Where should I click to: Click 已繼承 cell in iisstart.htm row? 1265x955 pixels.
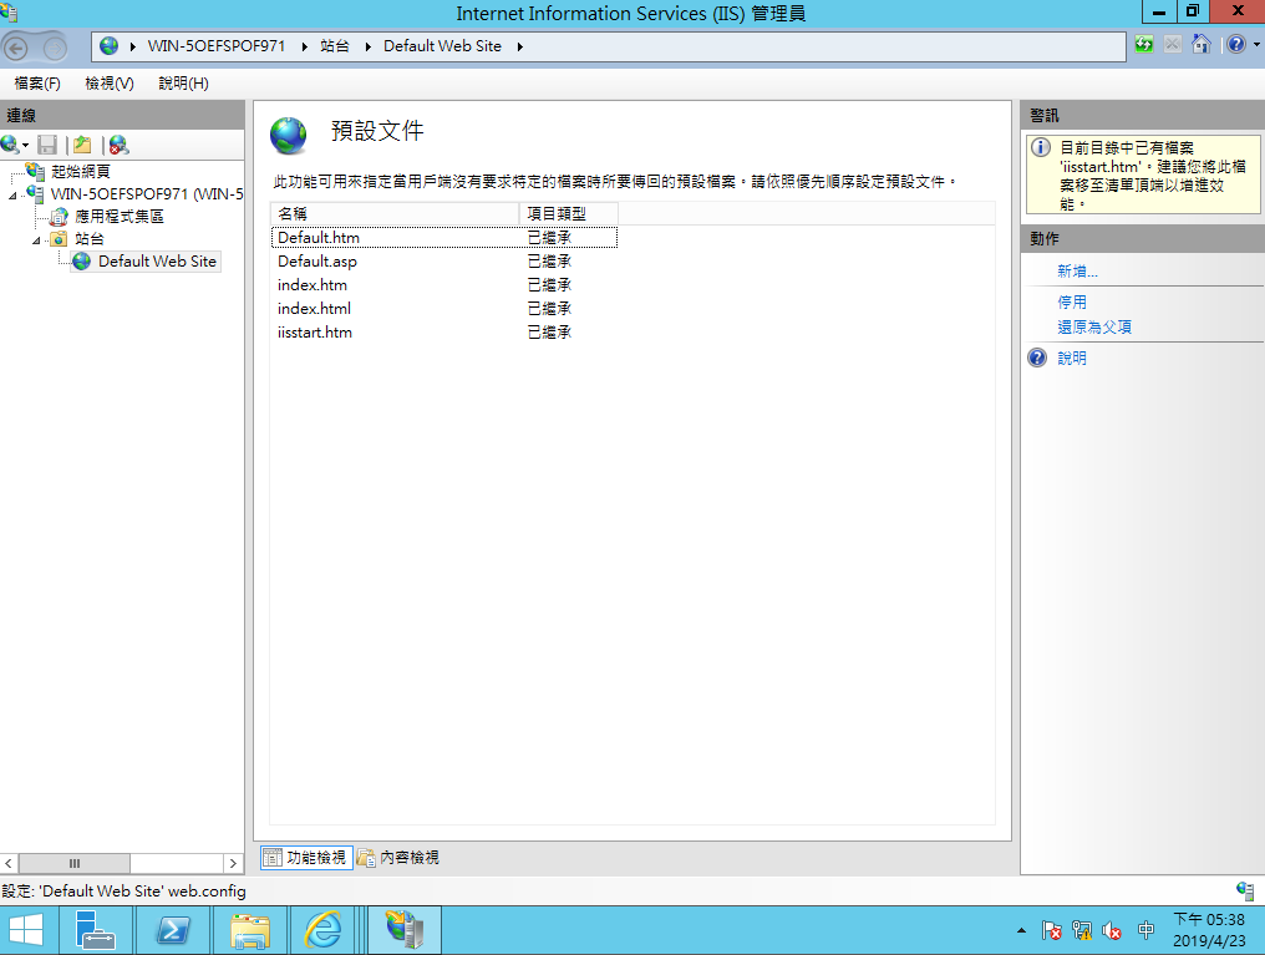click(549, 333)
